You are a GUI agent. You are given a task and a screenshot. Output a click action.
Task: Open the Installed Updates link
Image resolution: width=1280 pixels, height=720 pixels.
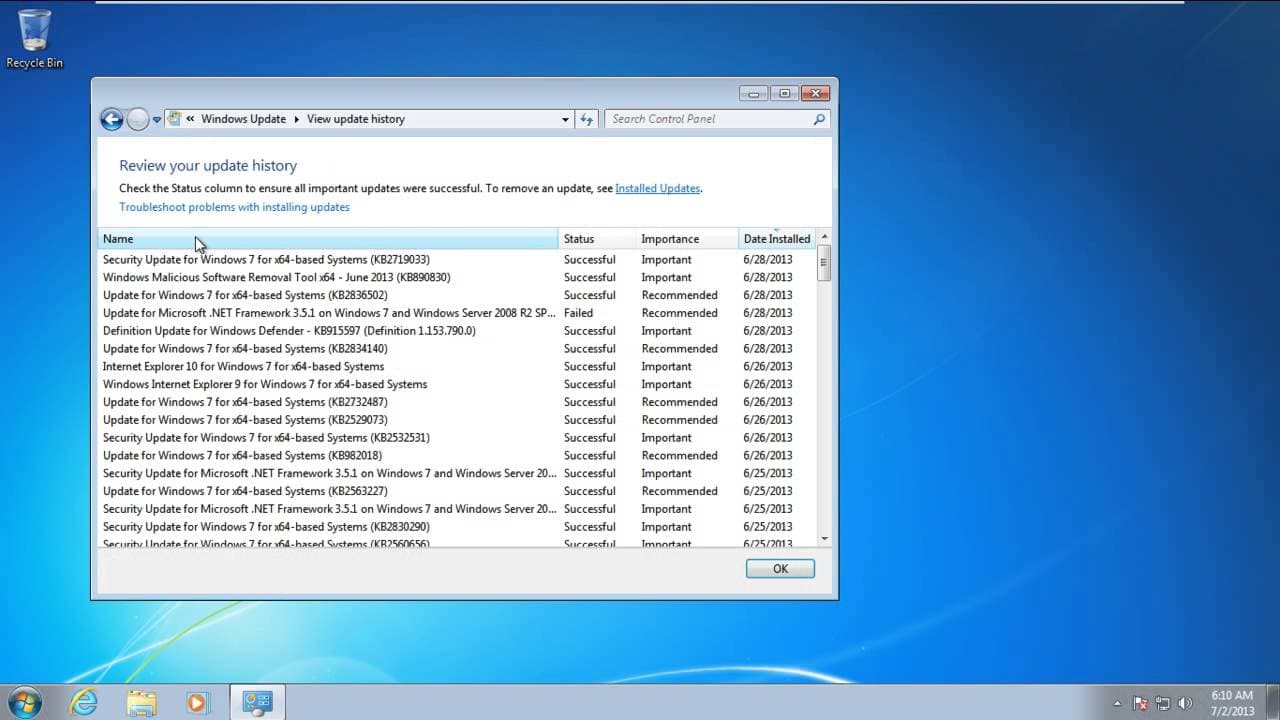[x=658, y=188]
